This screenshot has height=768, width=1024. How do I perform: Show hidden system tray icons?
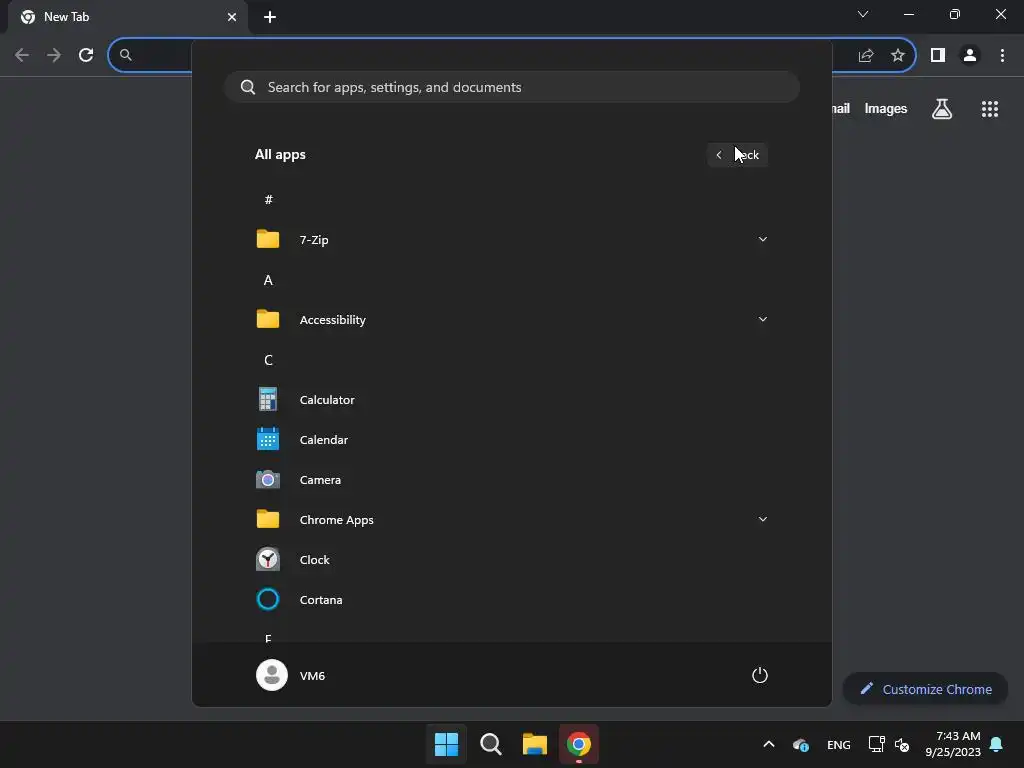[769, 744]
